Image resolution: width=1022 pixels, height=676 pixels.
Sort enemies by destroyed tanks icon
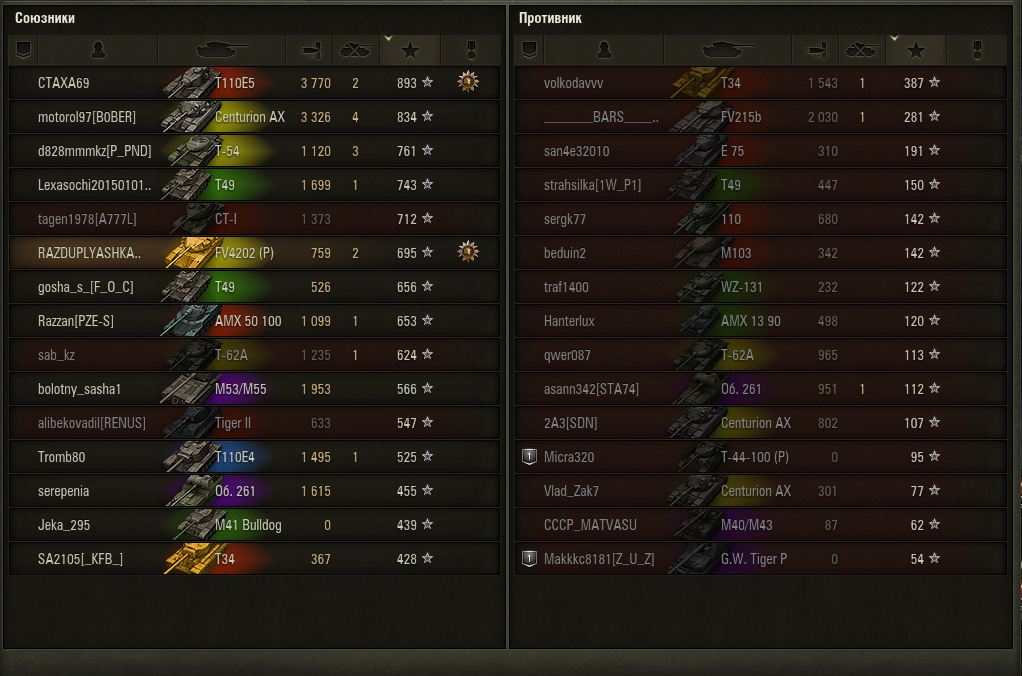[x=861, y=50]
